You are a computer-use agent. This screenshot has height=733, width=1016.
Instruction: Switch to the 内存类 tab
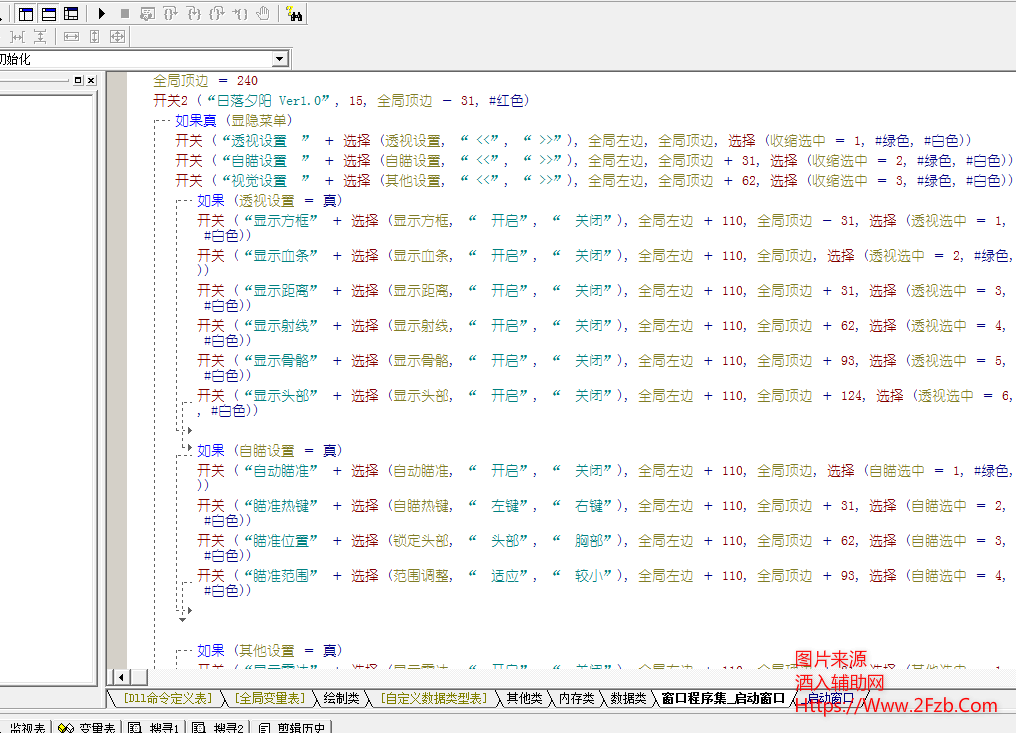pos(576,698)
